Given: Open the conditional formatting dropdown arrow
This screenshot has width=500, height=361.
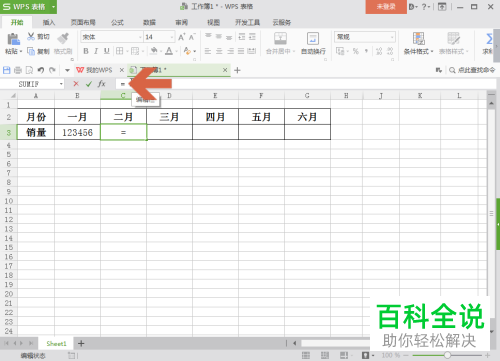Looking at the screenshot, I should (x=432, y=51).
